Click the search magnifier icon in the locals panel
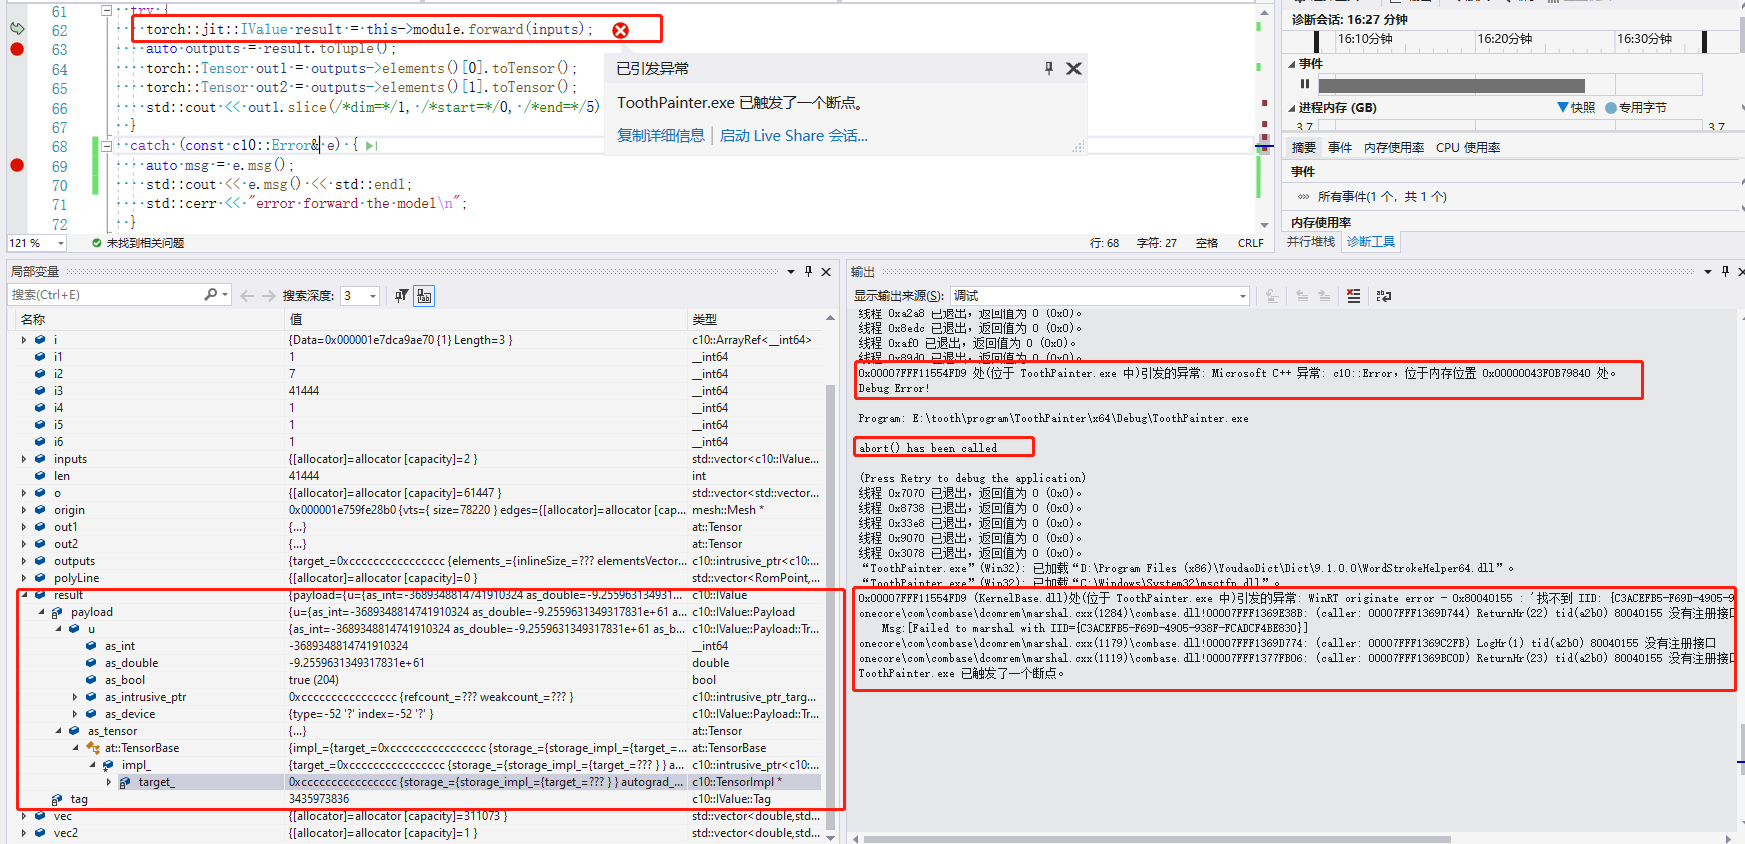Image resolution: width=1745 pixels, height=844 pixels. point(211,295)
